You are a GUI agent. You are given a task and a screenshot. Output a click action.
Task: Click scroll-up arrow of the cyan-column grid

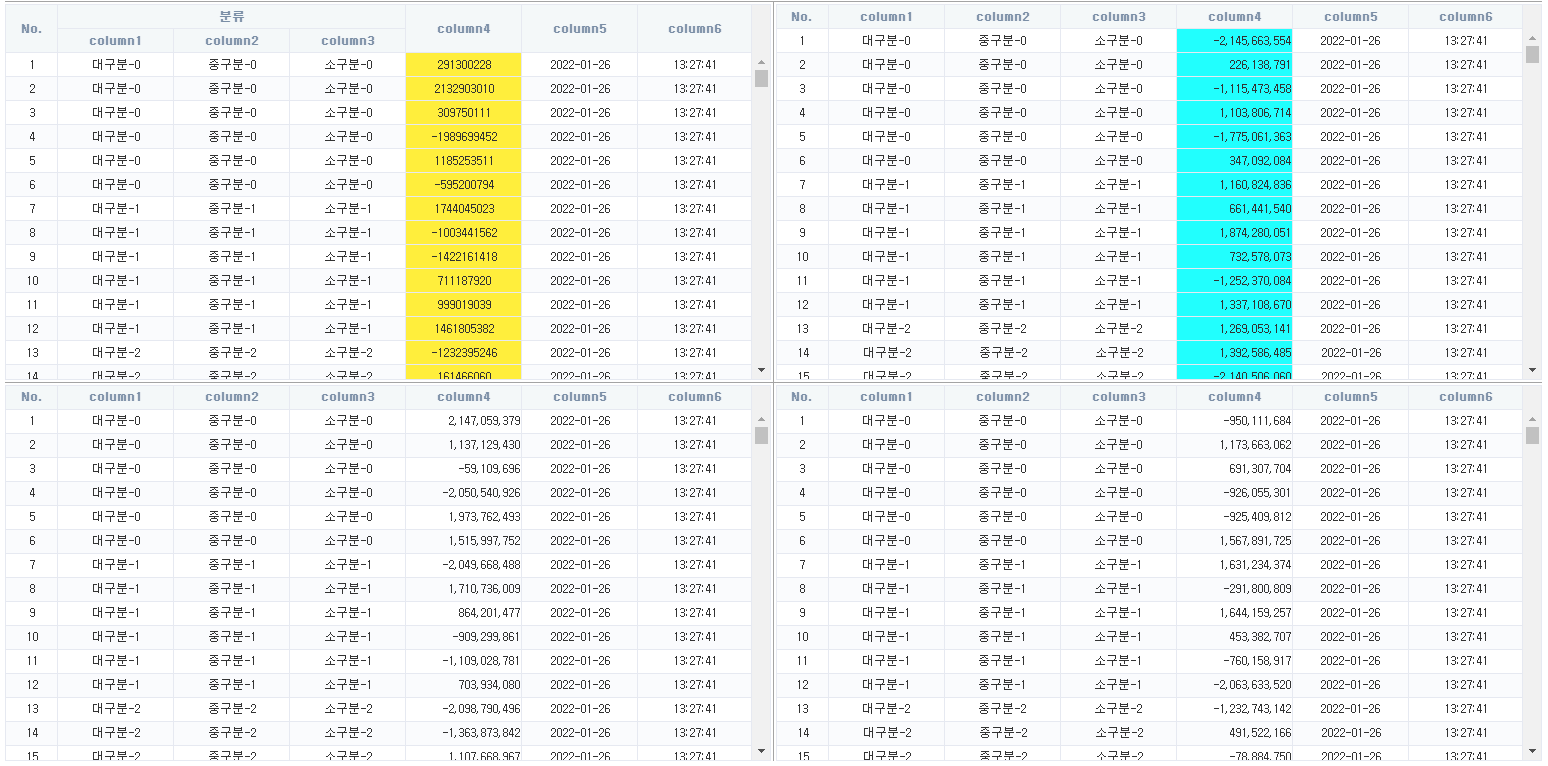1532,38
